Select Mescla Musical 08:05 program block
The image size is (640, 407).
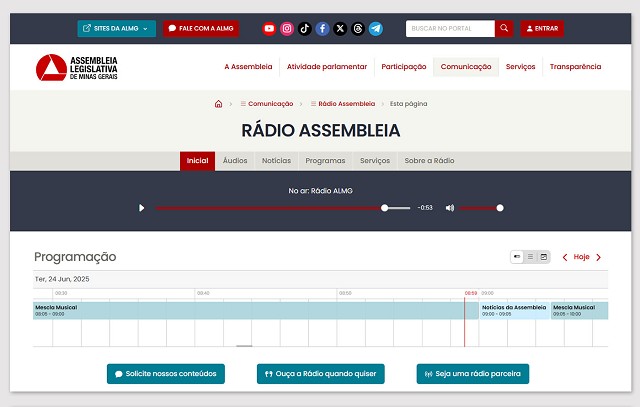256,311
